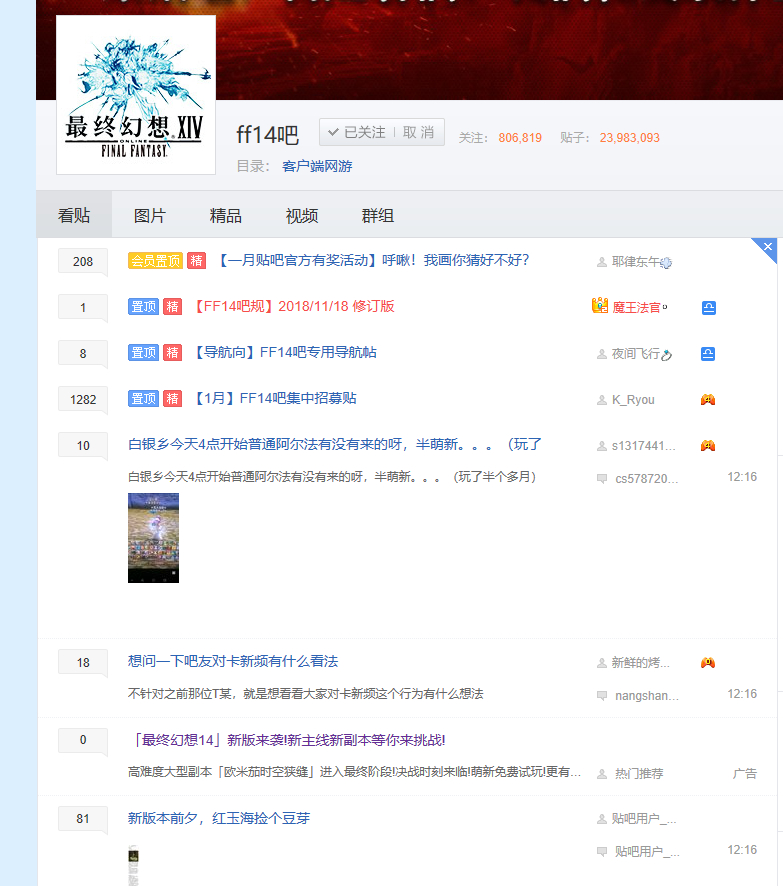Open author 贴吧用户_ profile on 红玉海 thread
Screen dimensions: 783x886
click(644, 819)
